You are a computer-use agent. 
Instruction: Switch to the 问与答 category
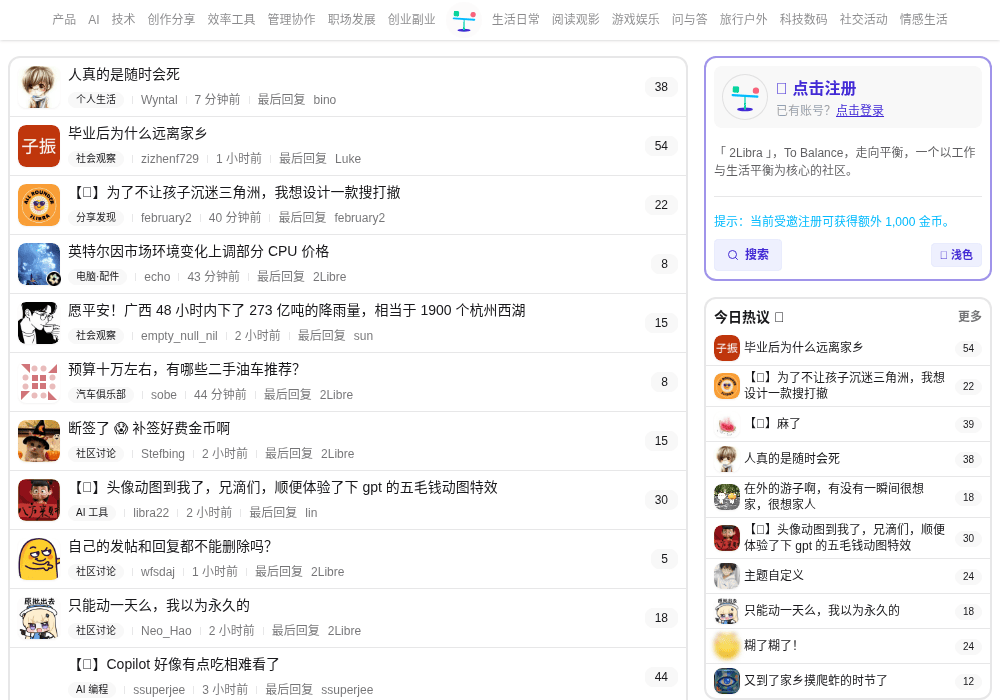click(x=689, y=19)
